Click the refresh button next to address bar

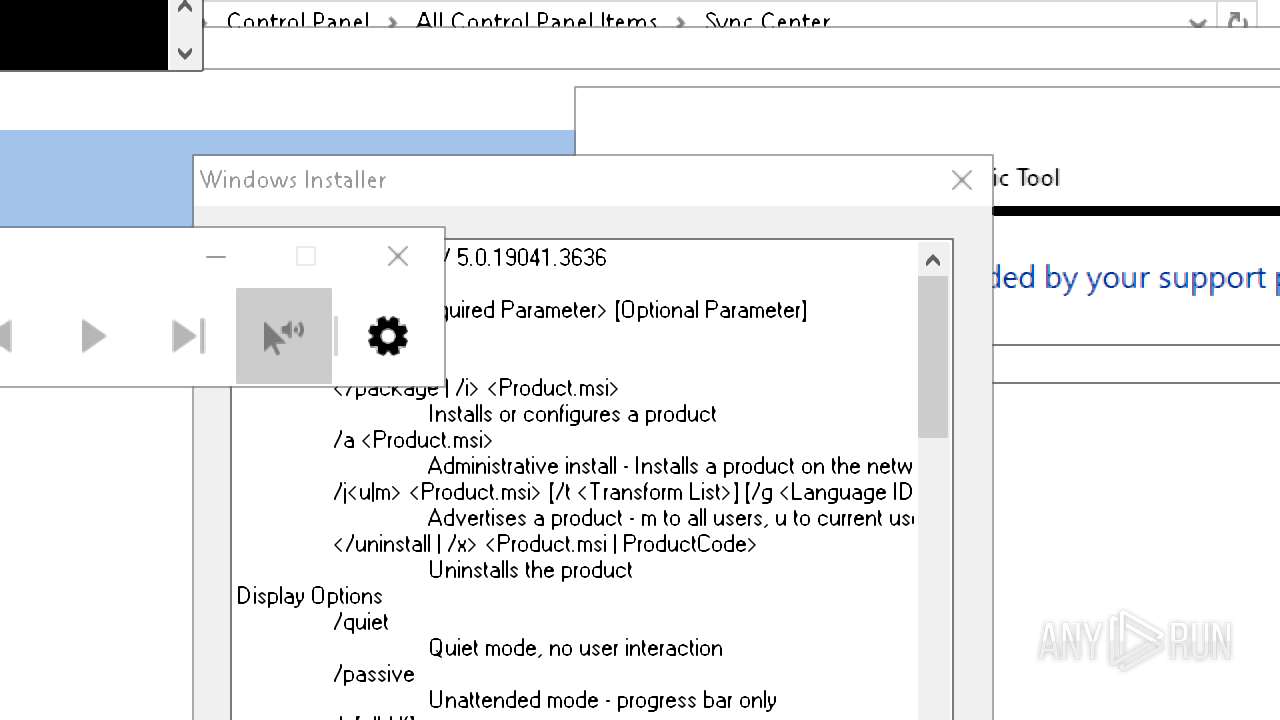tap(1238, 22)
